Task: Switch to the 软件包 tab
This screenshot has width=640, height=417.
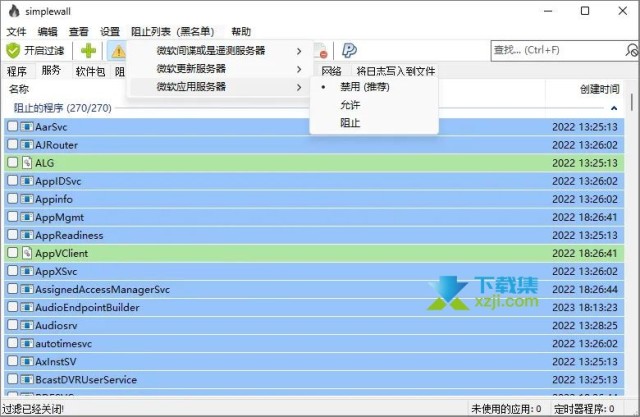Action: point(90,71)
